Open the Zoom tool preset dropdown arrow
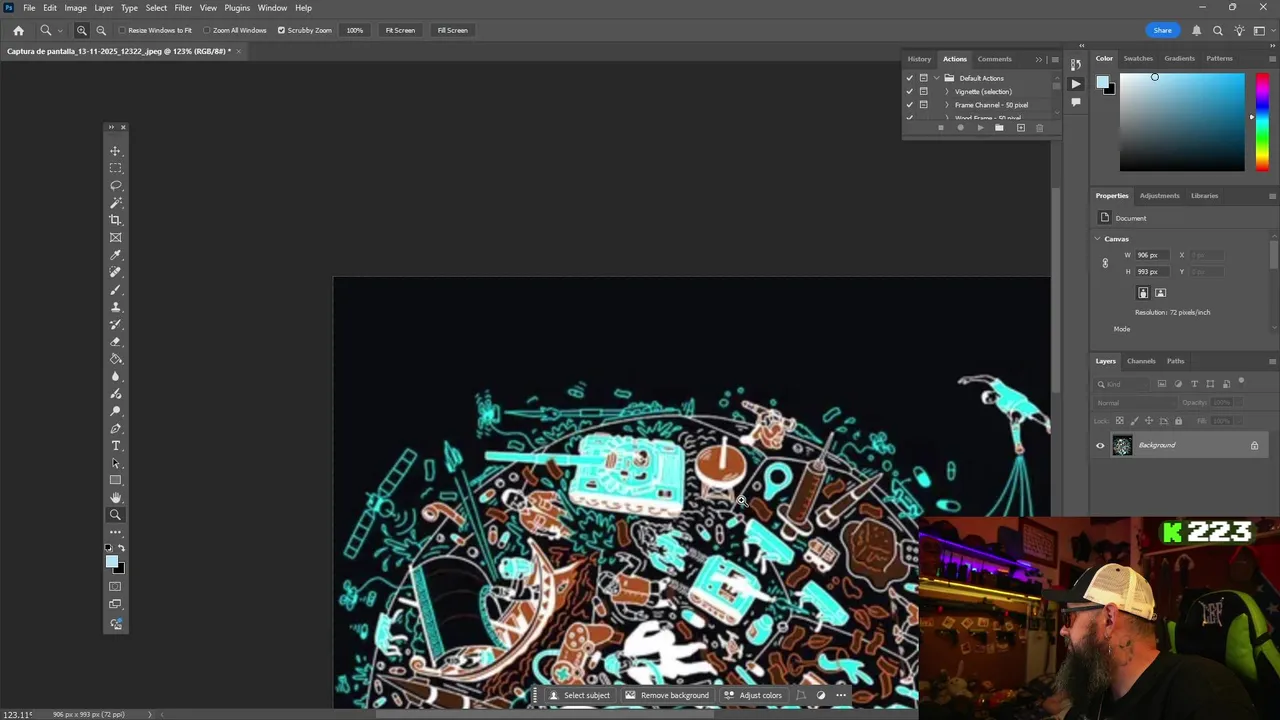The image size is (1280, 720). click(59, 30)
